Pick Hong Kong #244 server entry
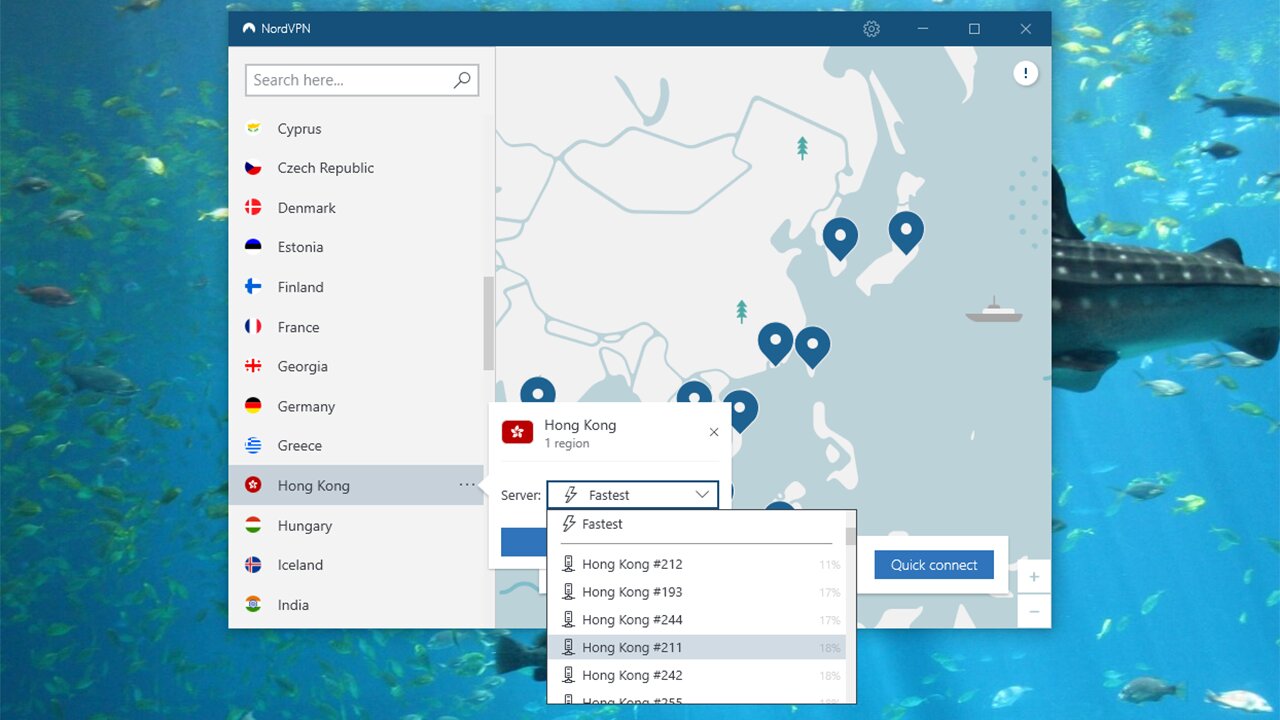Screen dimensions: 1280x720 [x=632, y=620]
